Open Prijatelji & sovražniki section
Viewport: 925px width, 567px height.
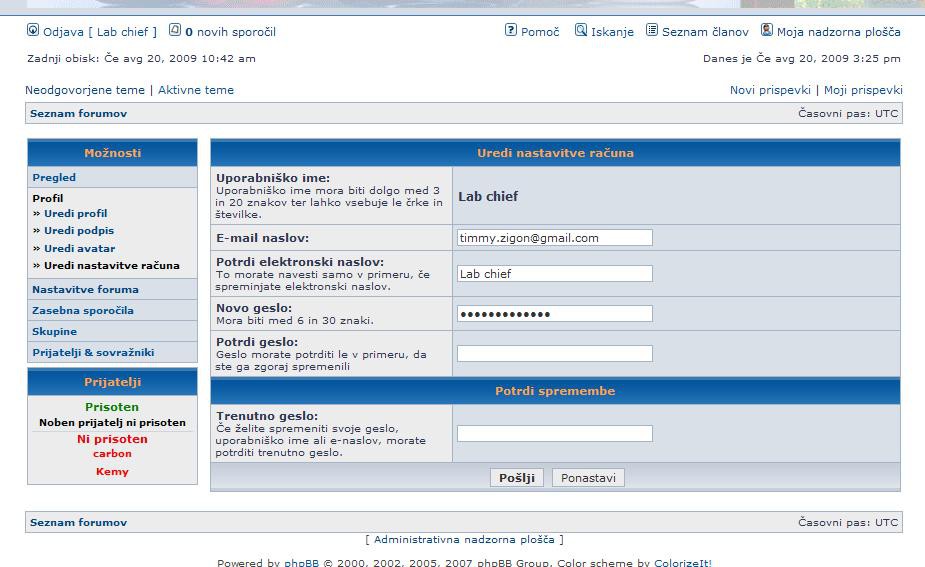coord(93,352)
